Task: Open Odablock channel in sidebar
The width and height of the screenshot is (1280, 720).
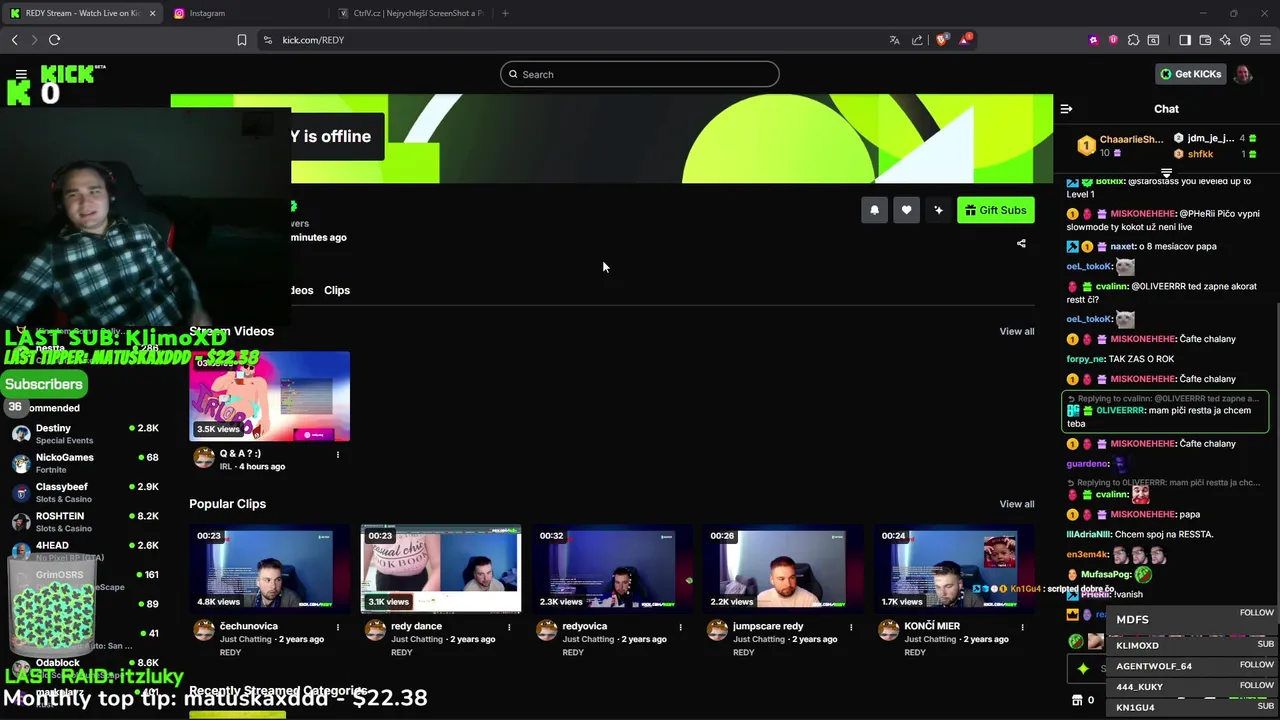Action: pyautogui.click(x=85, y=668)
